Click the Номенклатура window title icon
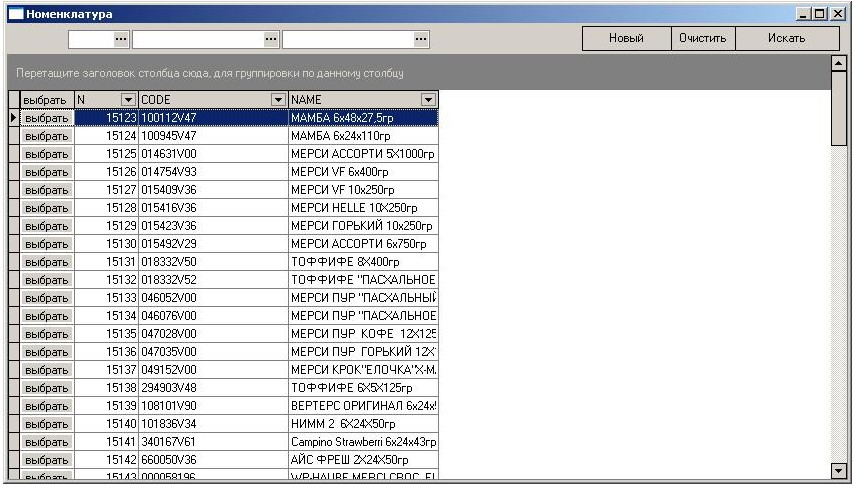This screenshot has height=488, width=854. click(x=15, y=14)
